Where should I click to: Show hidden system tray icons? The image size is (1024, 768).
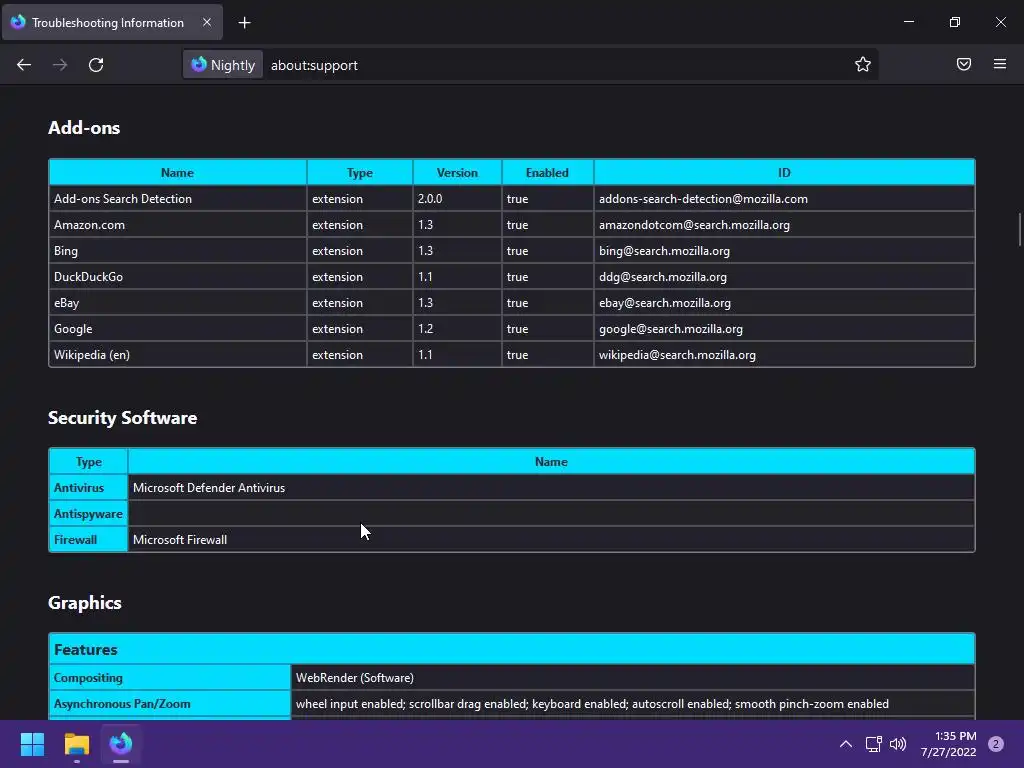point(846,744)
